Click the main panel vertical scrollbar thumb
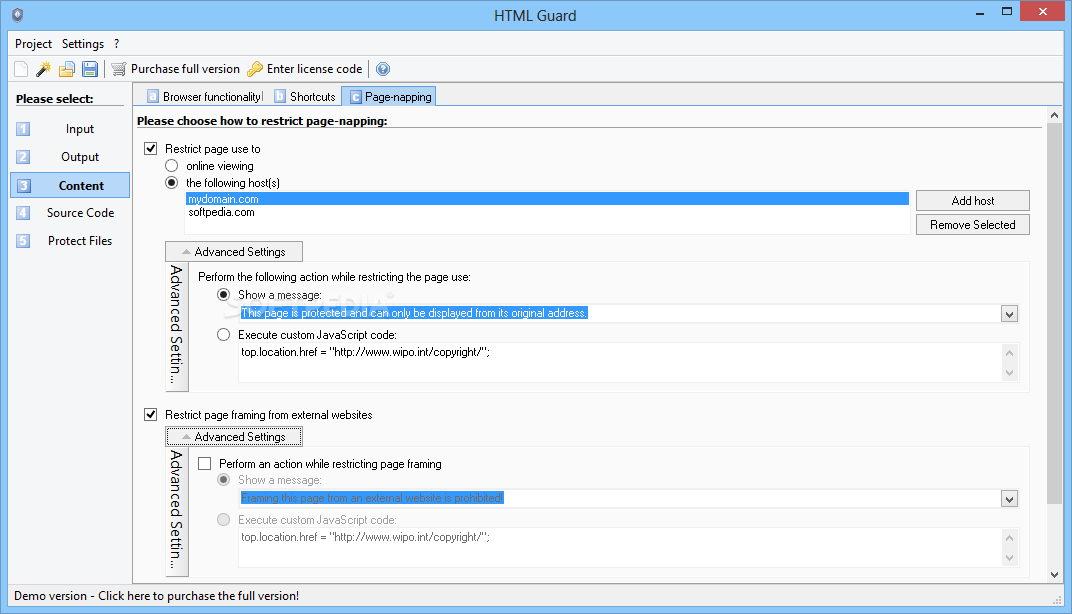 [x=1054, y=313]
